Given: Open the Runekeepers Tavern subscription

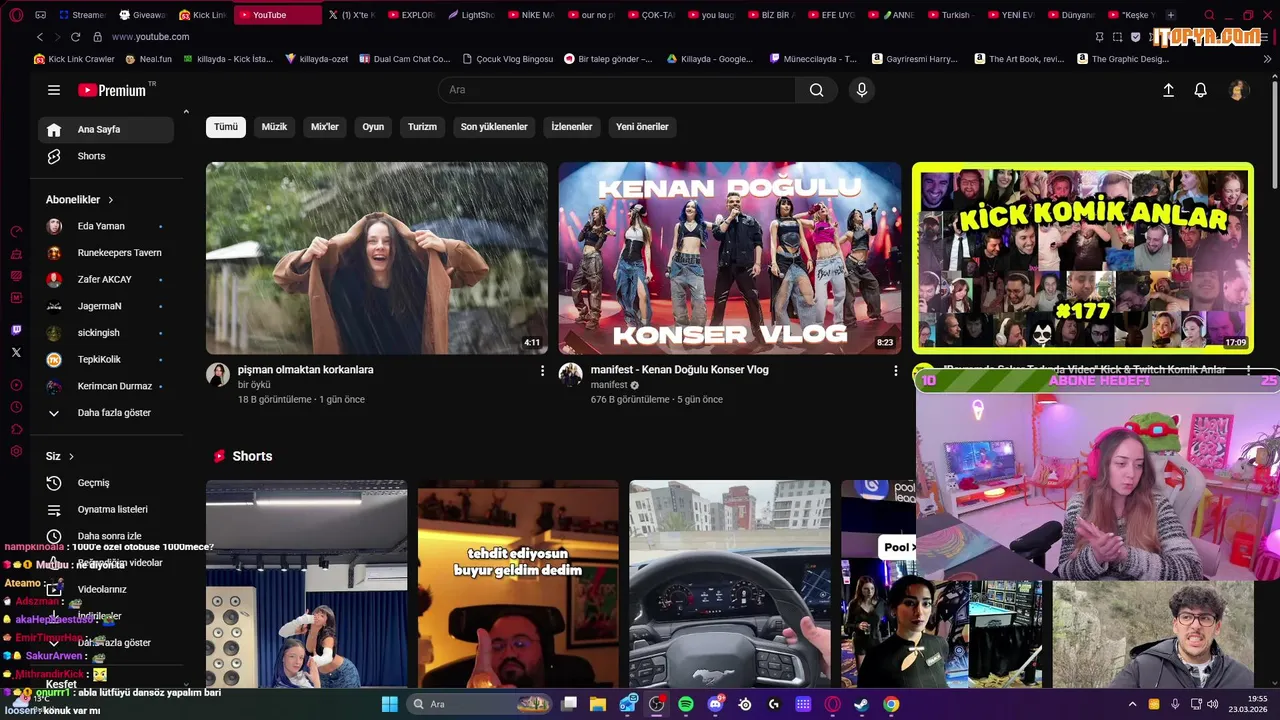Looking at the screenshot, I should point(106,253).
